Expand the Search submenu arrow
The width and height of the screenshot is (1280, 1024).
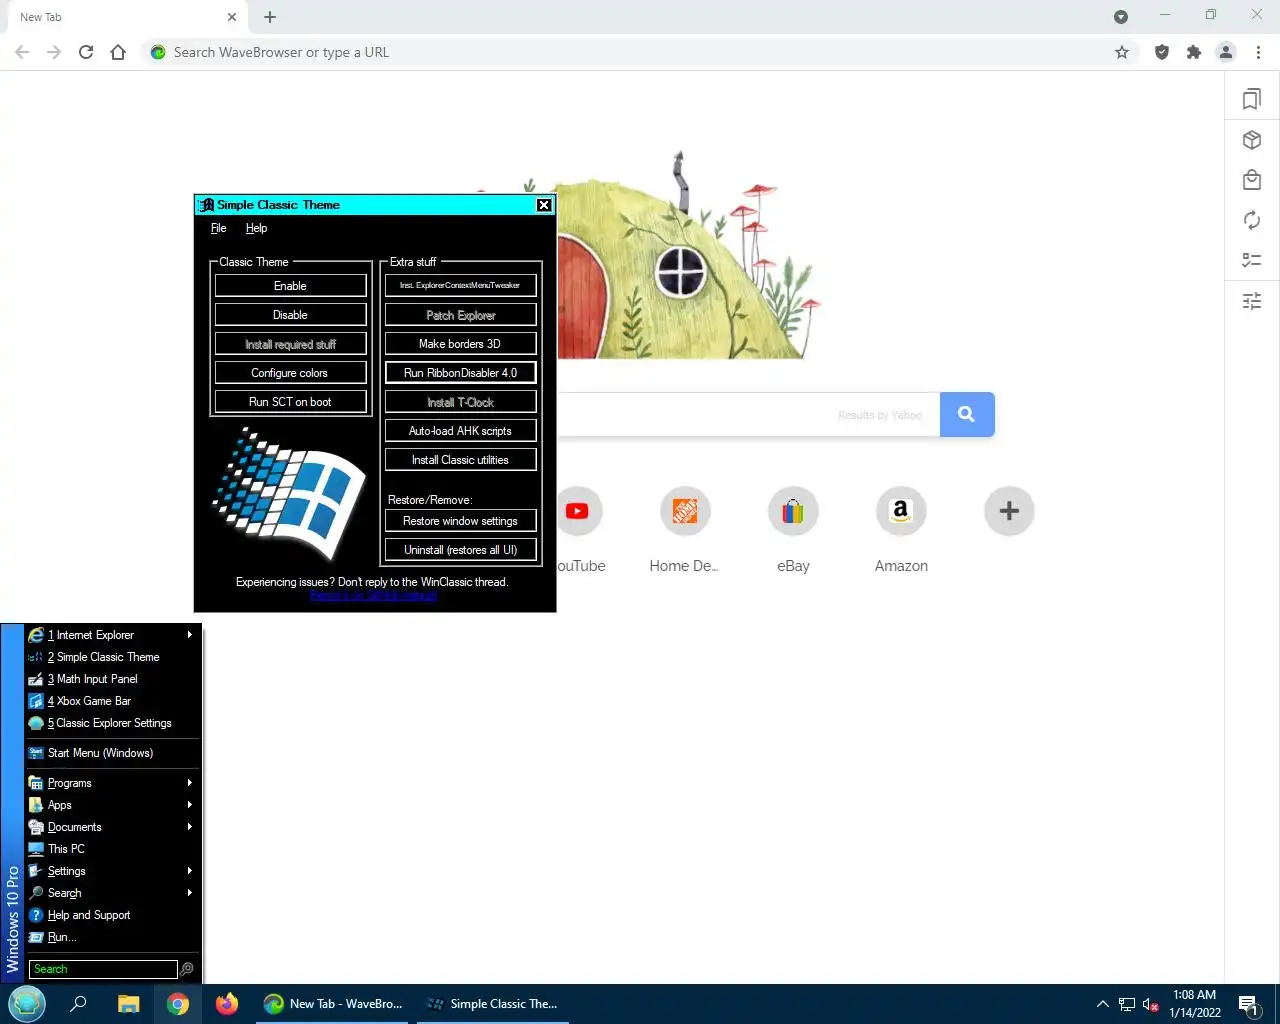[189, 893]
